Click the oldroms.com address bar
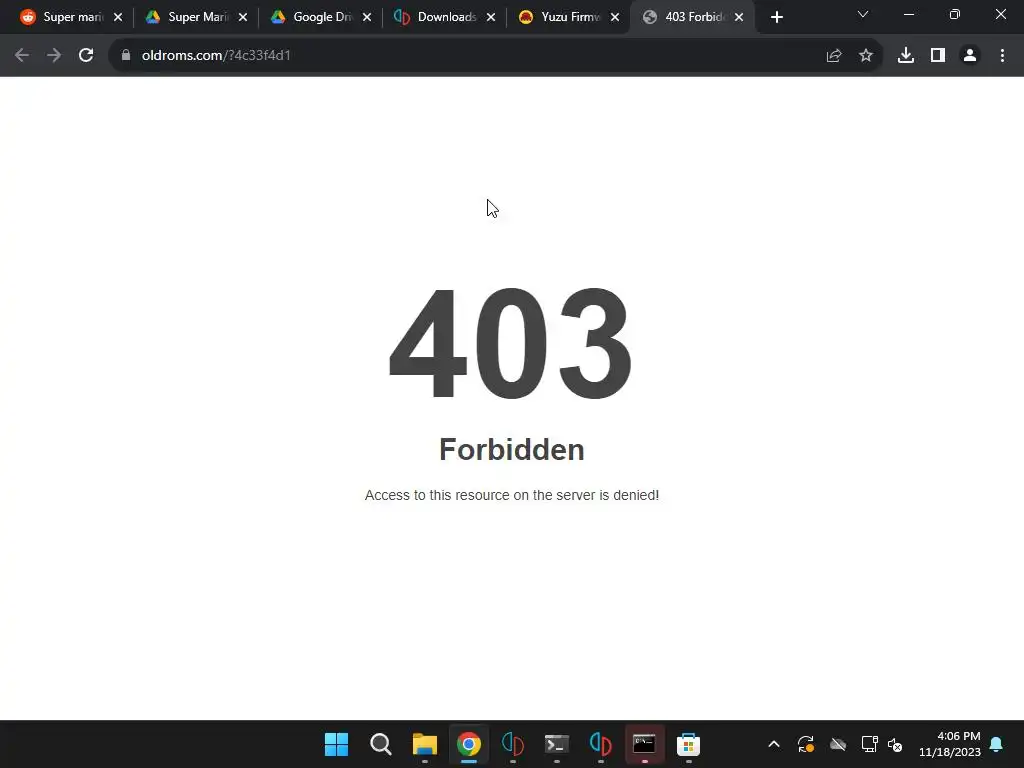This screenshot has width=1024, height=768. (470, 56)
